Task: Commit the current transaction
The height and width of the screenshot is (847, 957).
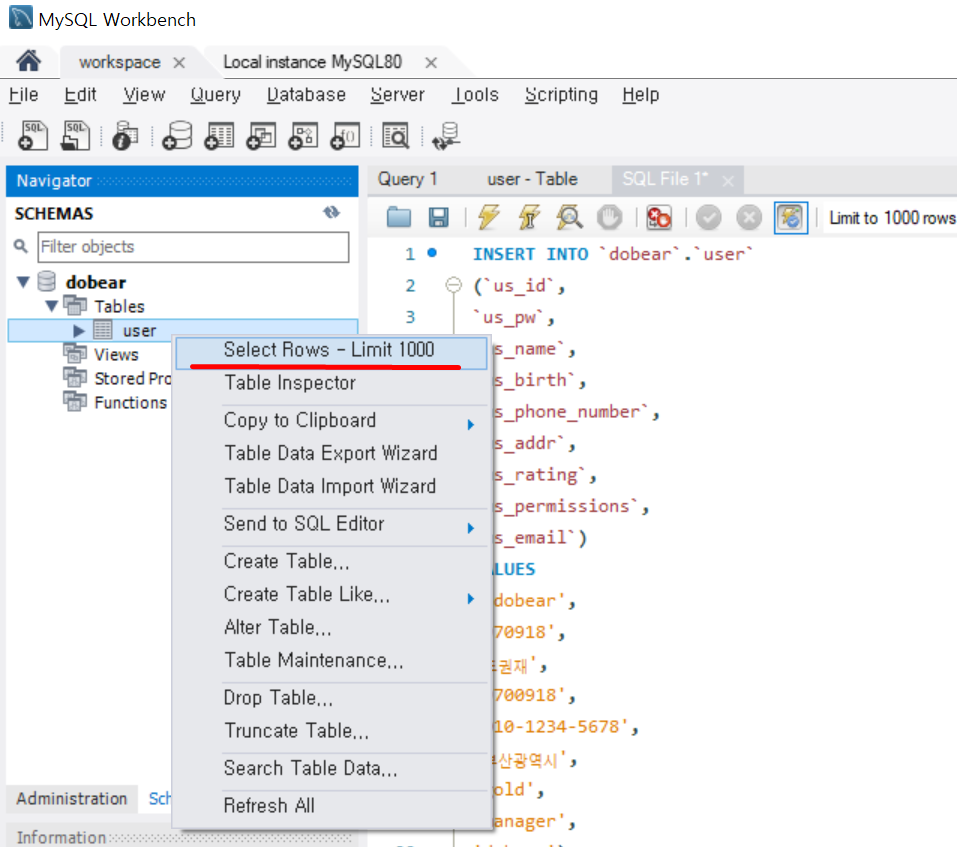Action: click(x=709, y=217)
